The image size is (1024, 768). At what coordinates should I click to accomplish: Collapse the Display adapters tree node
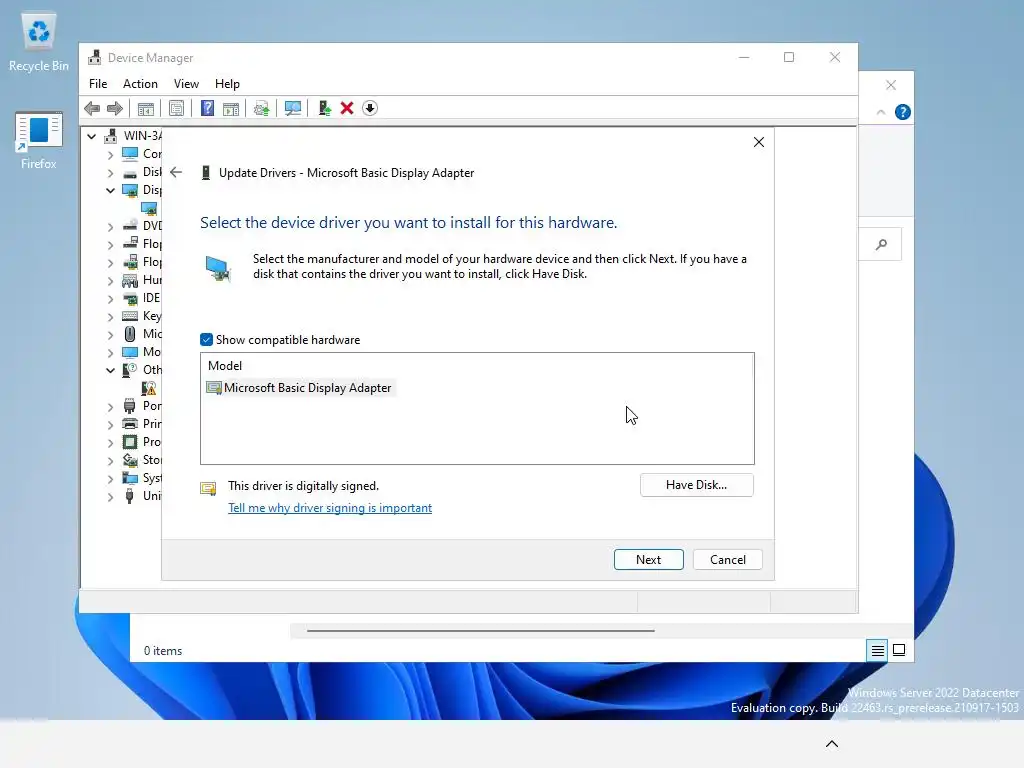pyautogui.click(x=110, y=190)
